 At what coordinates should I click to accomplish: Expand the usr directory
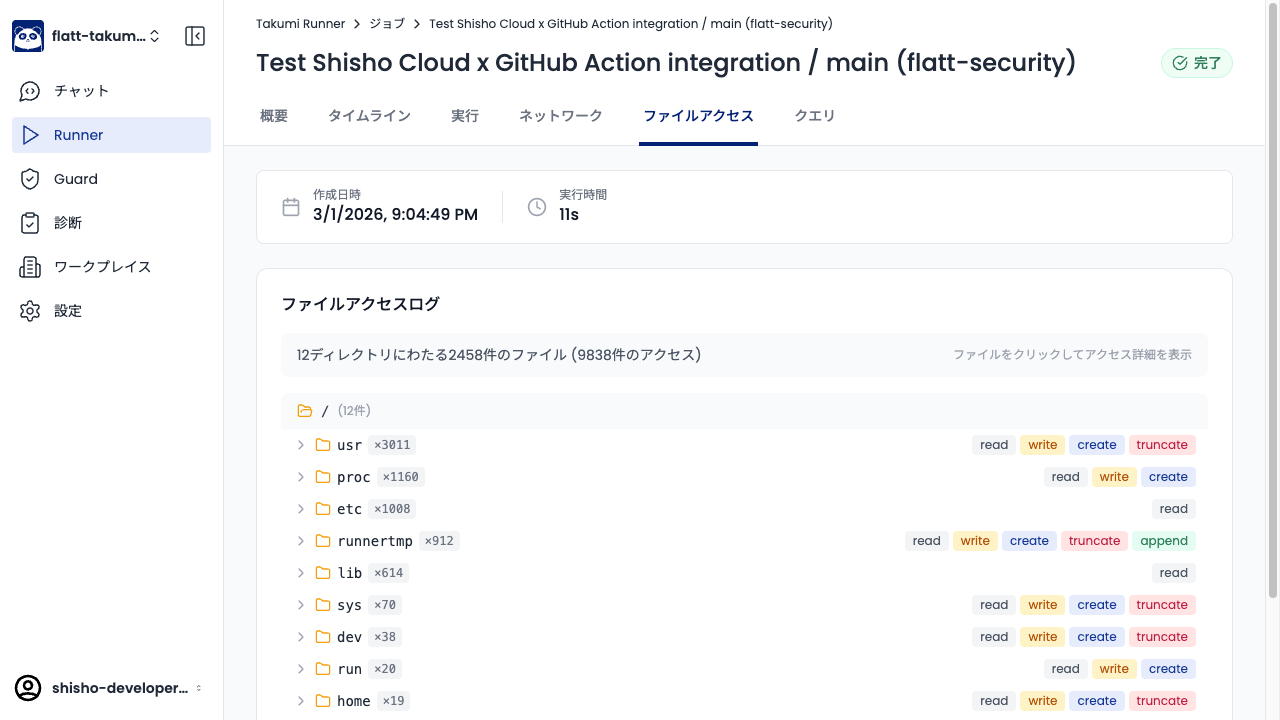(300, 445)
